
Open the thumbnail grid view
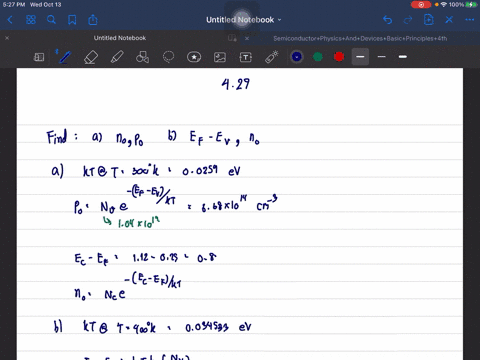click(31, 20)
